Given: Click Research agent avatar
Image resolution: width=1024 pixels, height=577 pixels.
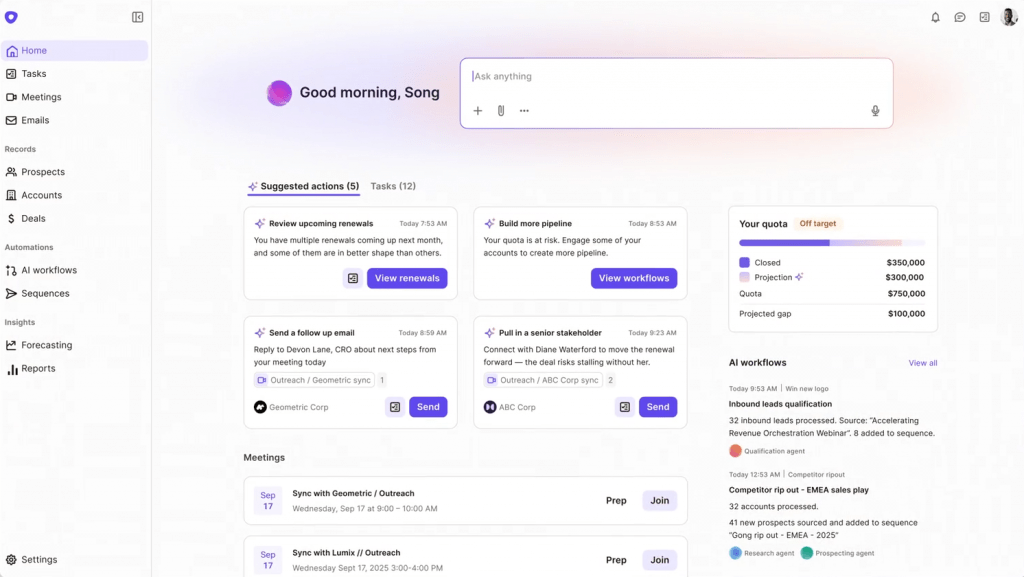Looking at the screenshot, I should pos(735,553).
